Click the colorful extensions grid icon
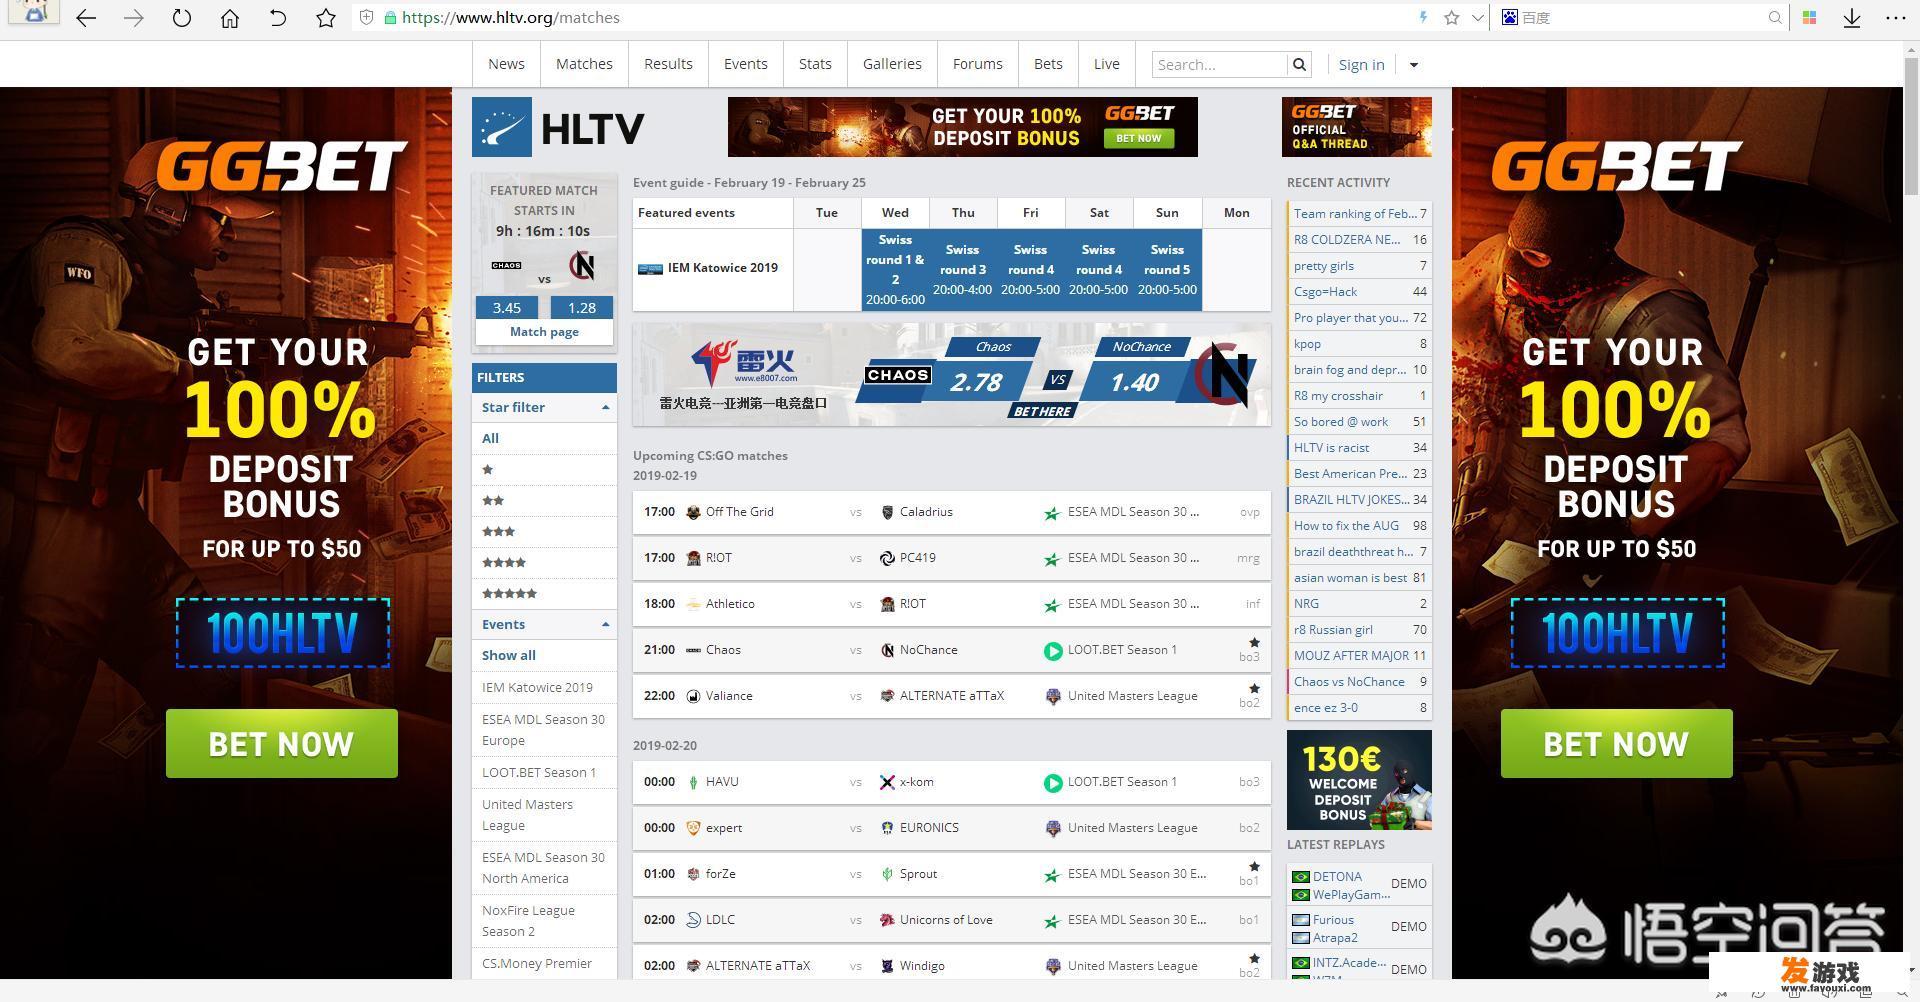The width and height of the screenshot is (1920, 1002). coord(1809,18)
